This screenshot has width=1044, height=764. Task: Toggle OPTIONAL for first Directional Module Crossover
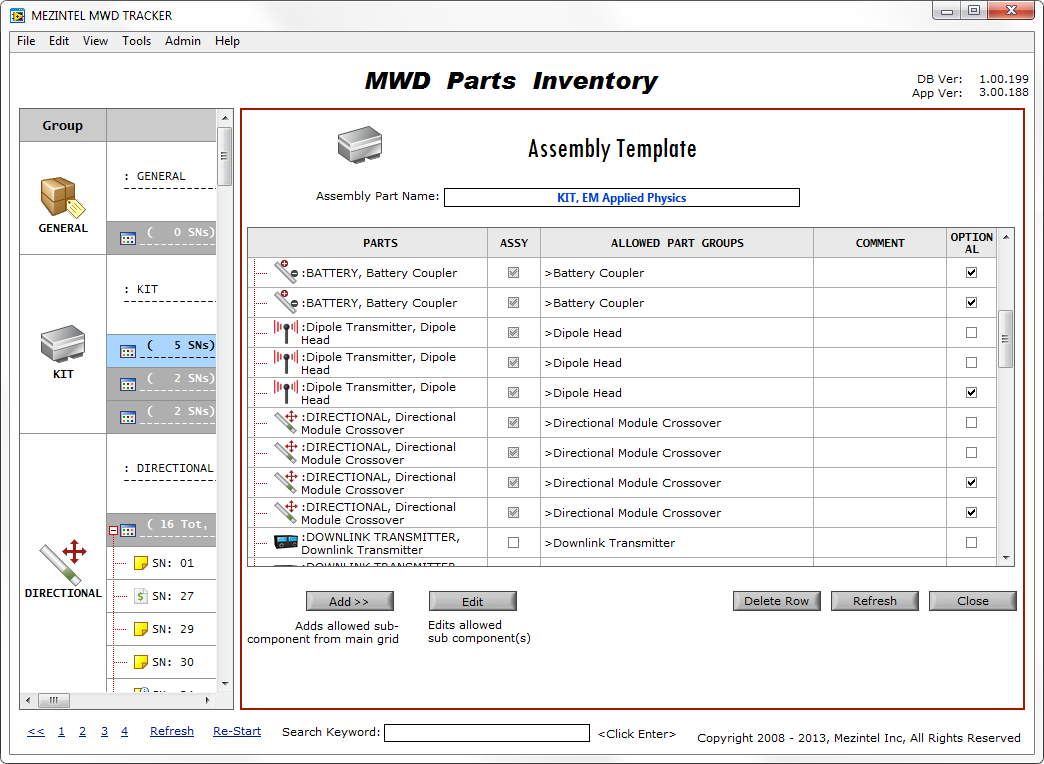pos(971,422)
